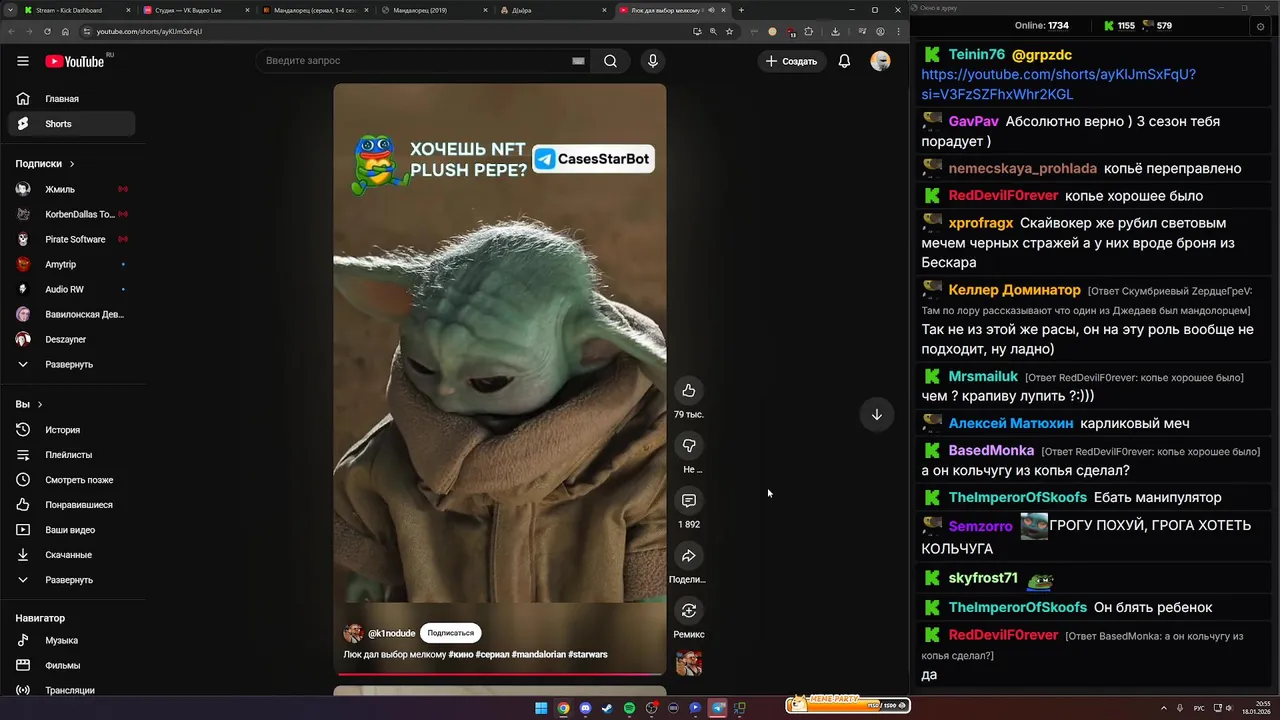Go to next short with down arrow
Screen dimensions: 1280x720
pos(876,414)
